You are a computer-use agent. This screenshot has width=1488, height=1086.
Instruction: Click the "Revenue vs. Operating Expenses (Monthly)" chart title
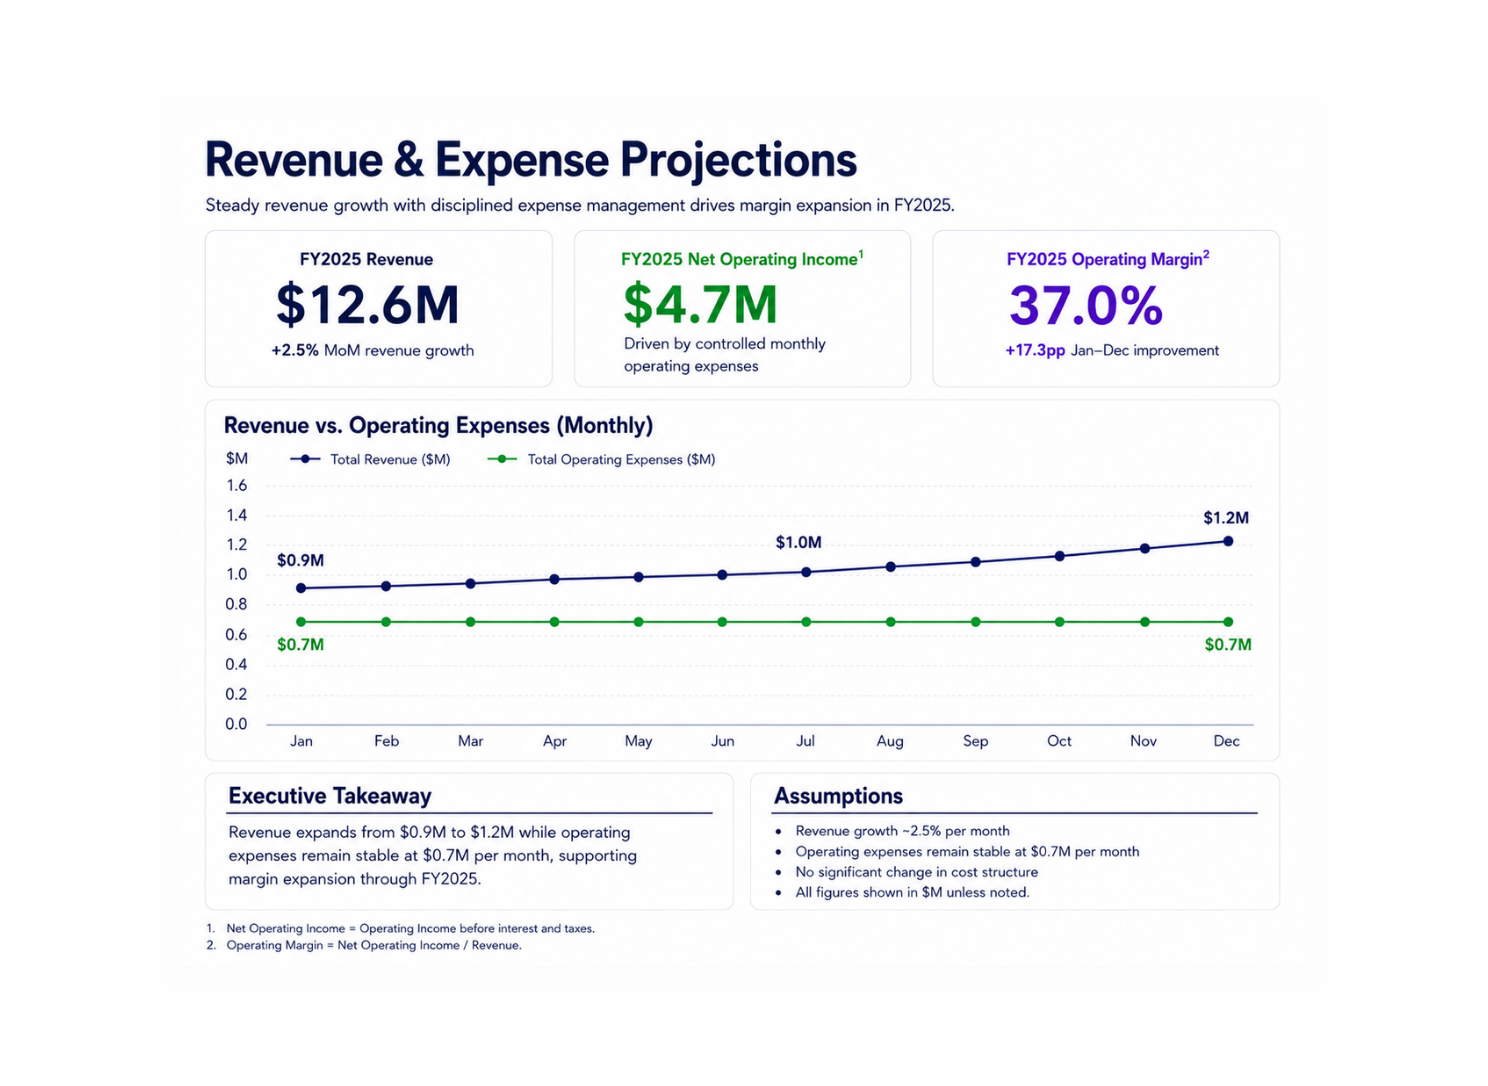[438, 425]
